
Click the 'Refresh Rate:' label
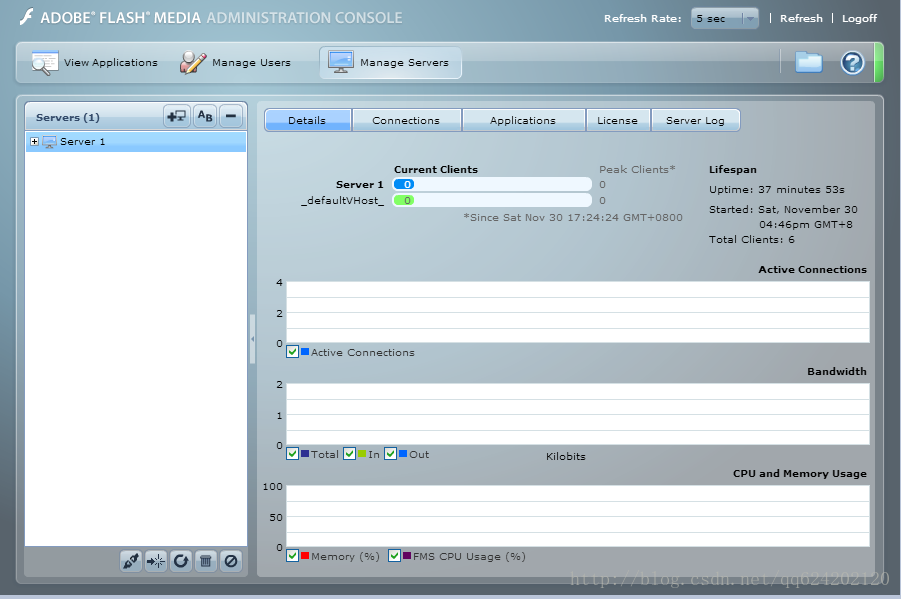click(x=642, y=18)
